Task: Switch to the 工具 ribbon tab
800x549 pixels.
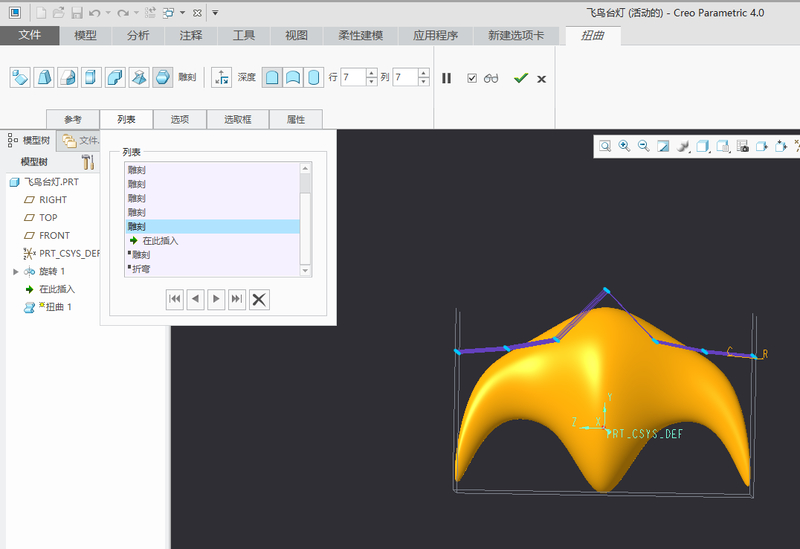Action: (x=243, y=35)
